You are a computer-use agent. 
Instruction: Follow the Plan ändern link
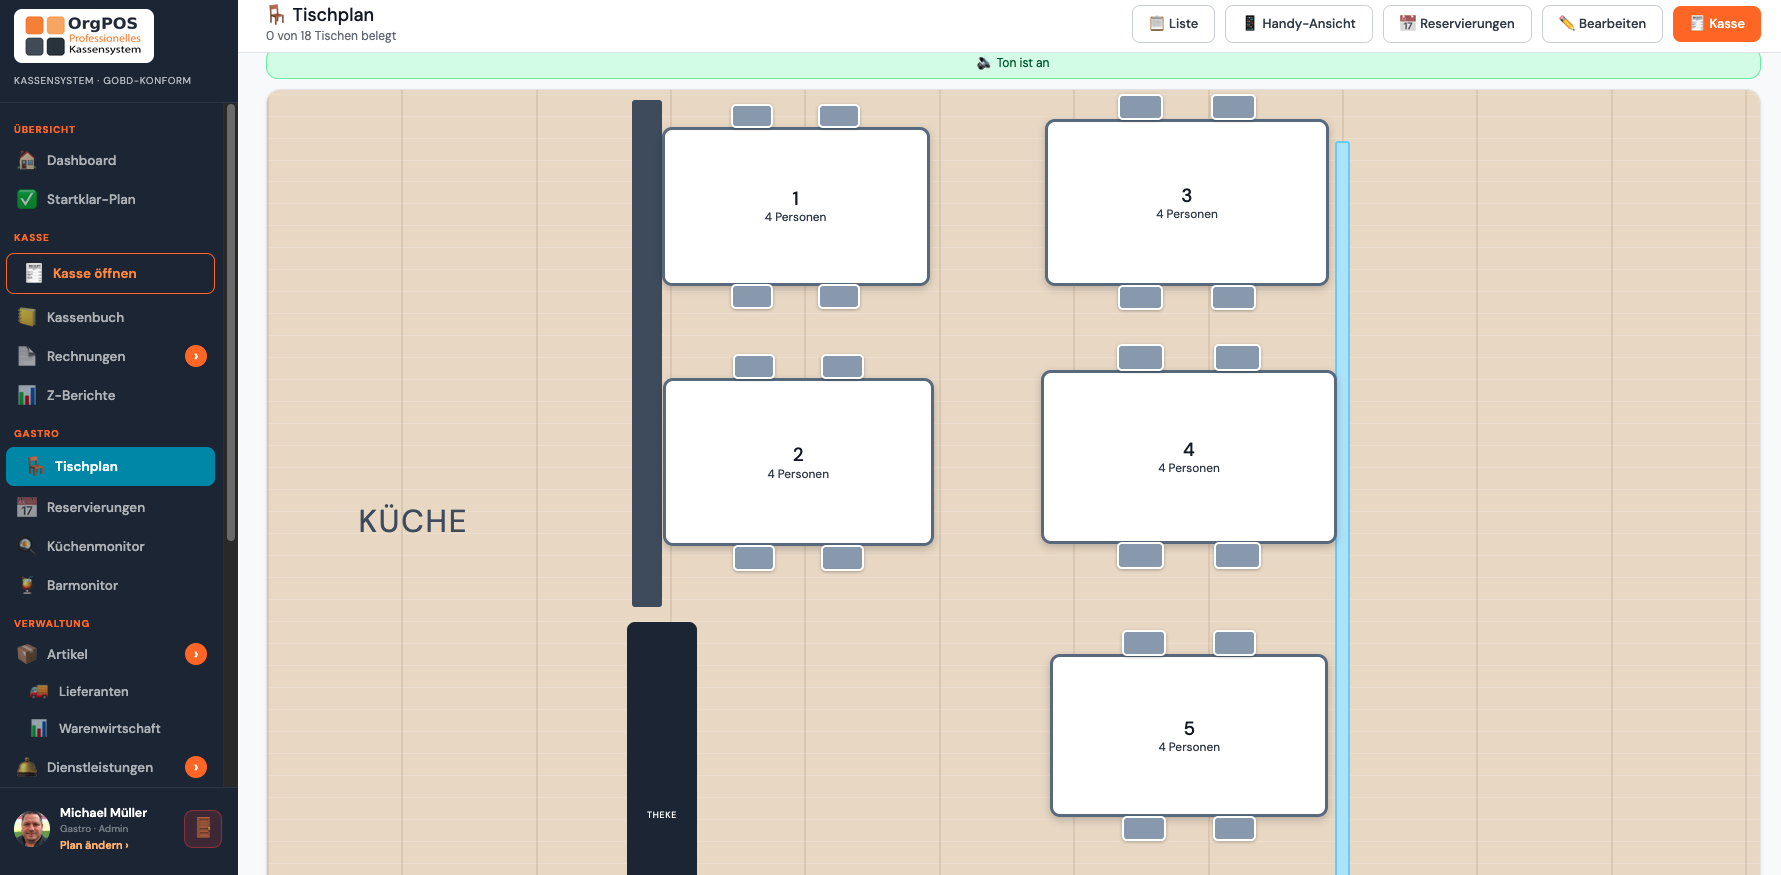(x=94, y=845)
